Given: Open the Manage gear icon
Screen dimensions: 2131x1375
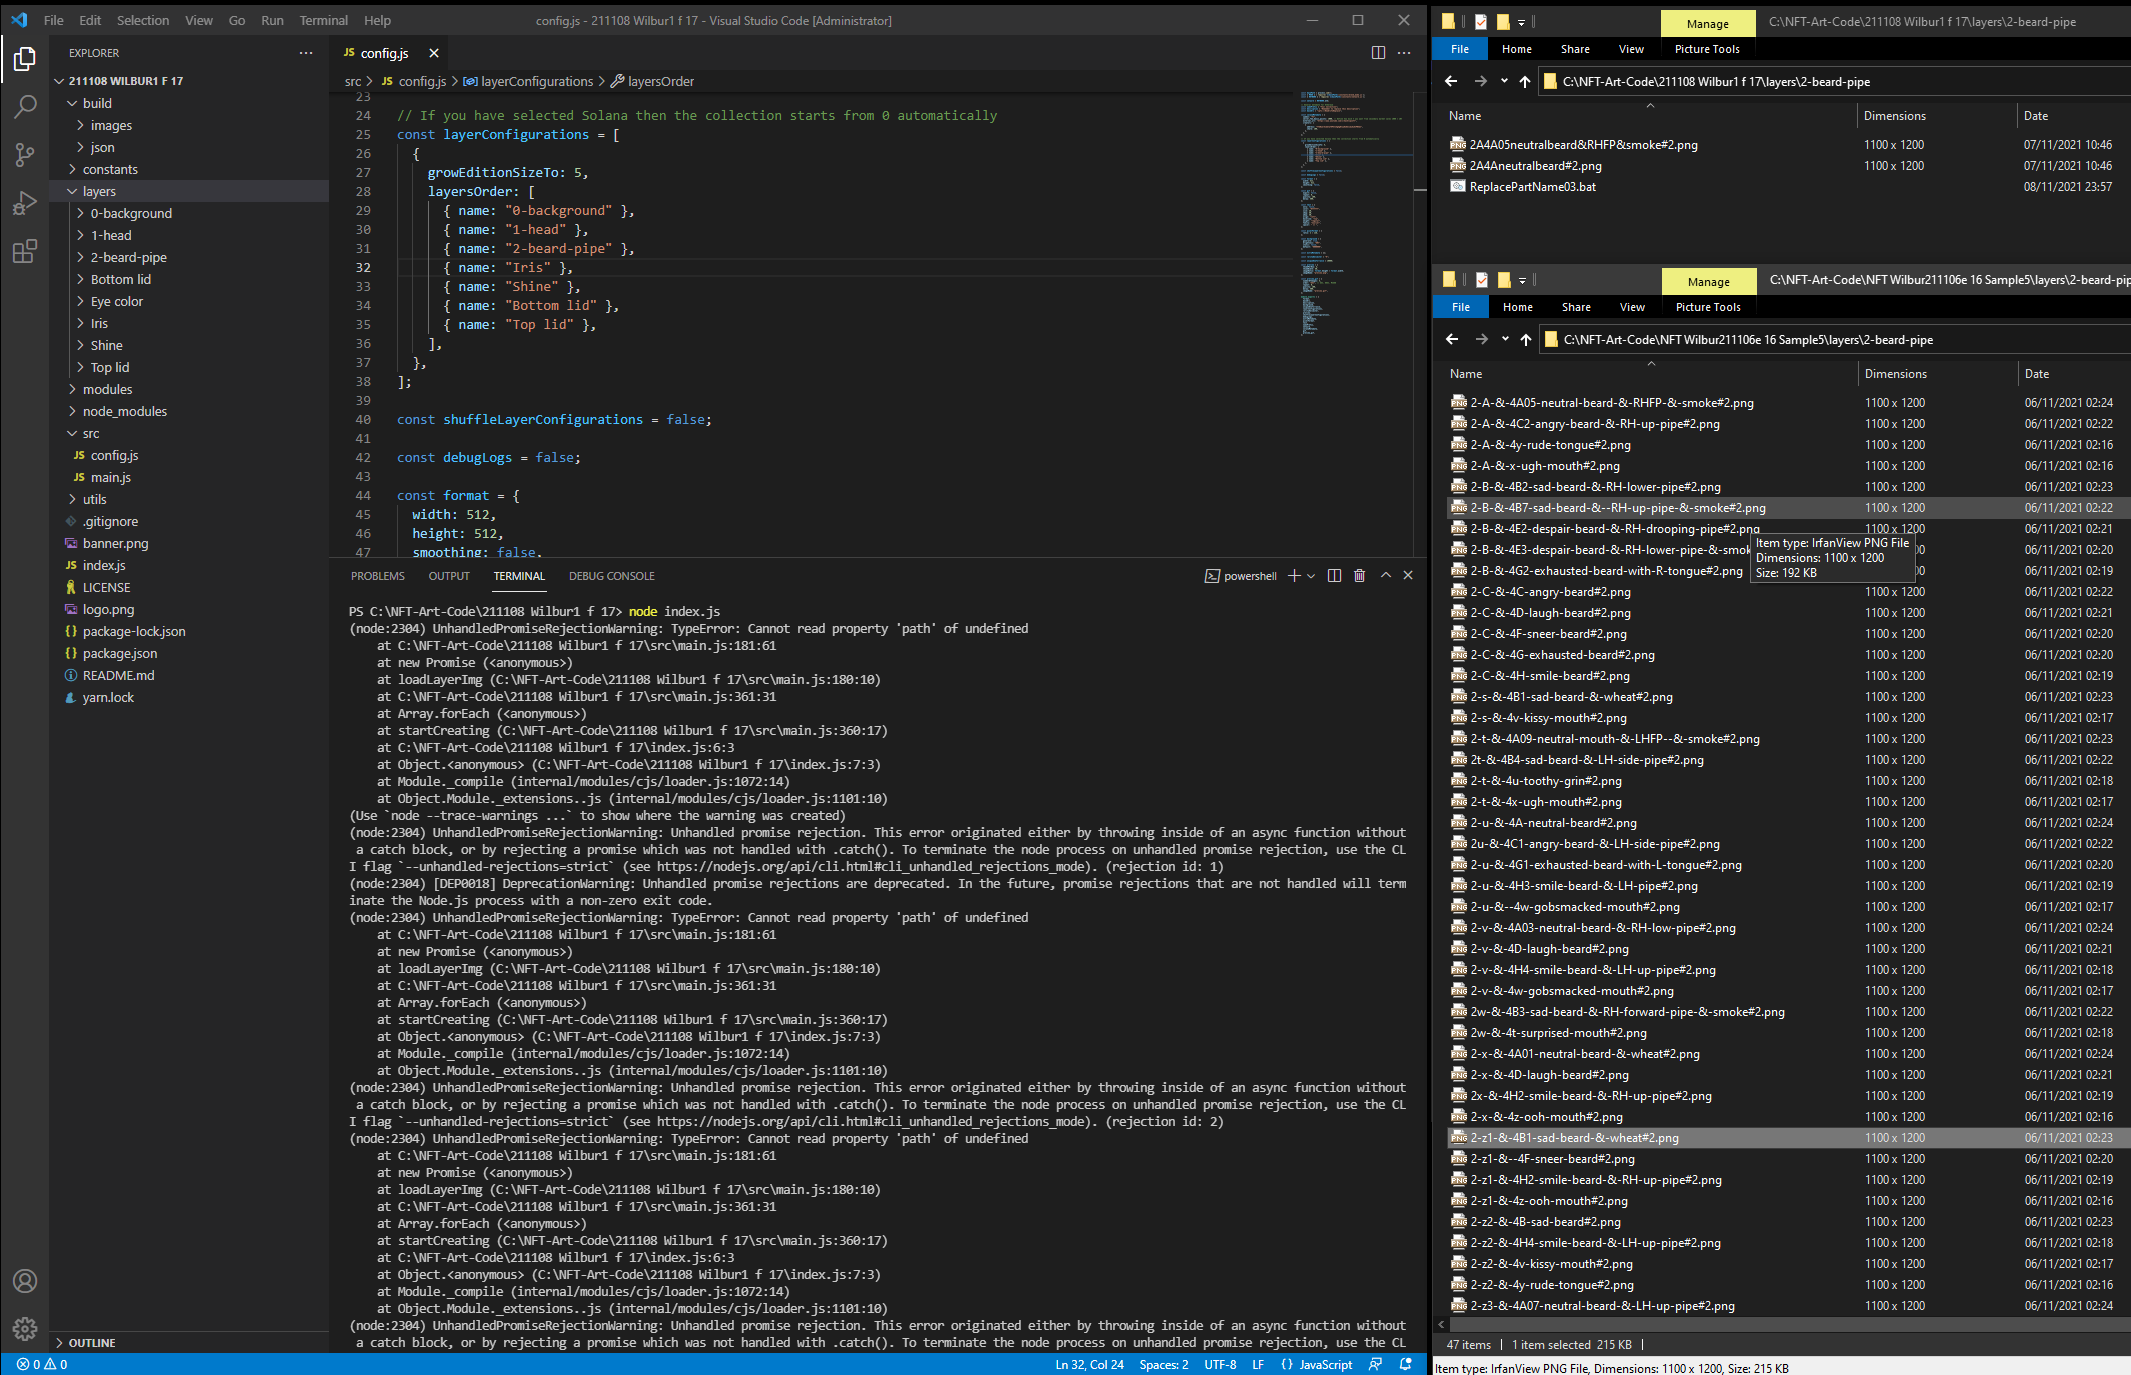Looking at the screenshot, I should click(25, 1329).
